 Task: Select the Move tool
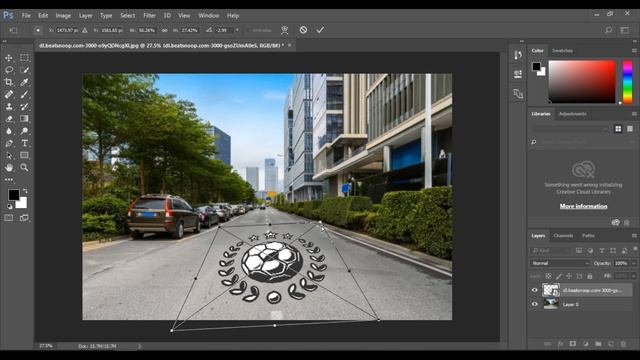pos(9,58)
